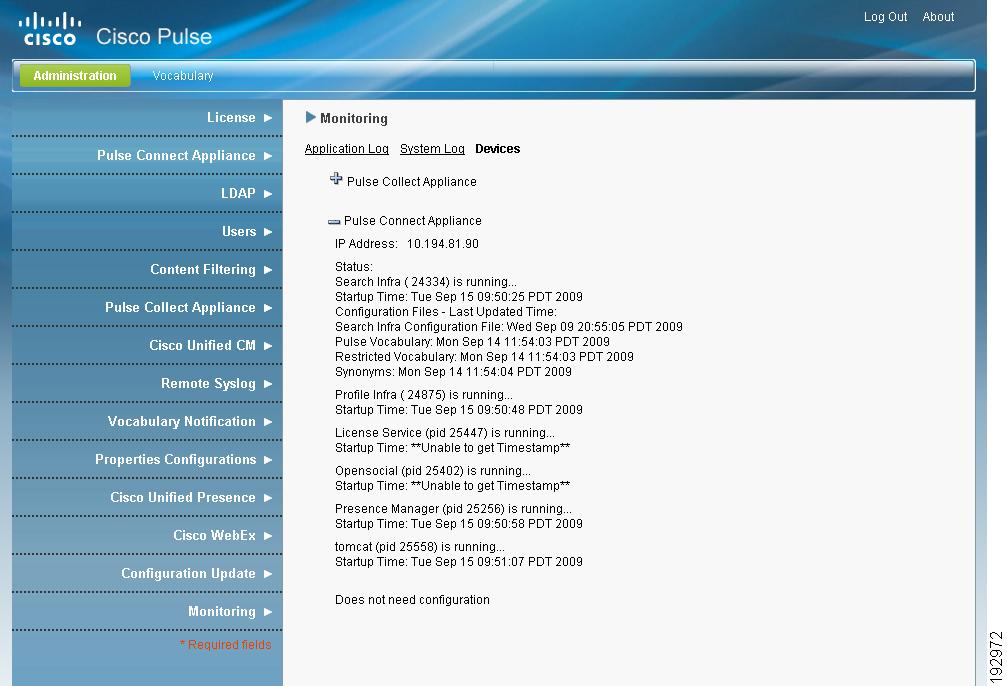Screen dimensions: 1007x686
Task: Click the Vocabulary Notification arrow icon
Action: click(x=268, y=421)
